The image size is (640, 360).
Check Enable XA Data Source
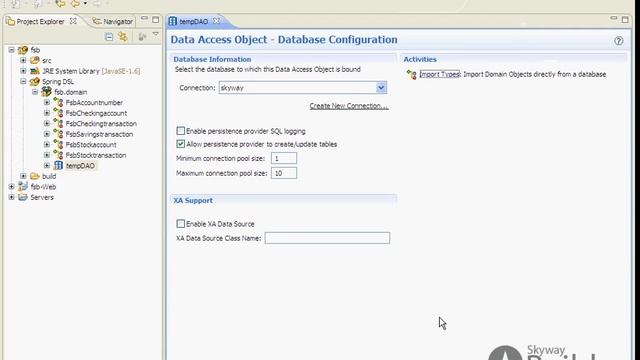point(180,224)
